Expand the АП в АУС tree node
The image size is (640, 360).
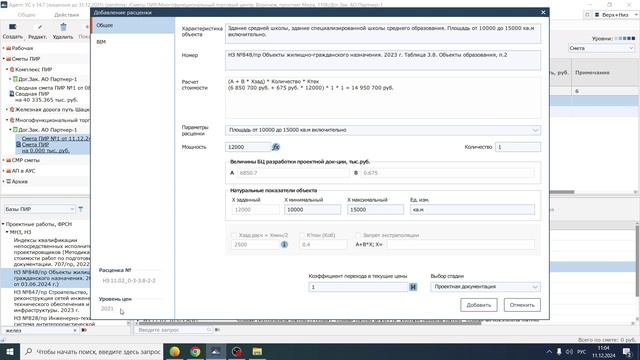point(4,171)
